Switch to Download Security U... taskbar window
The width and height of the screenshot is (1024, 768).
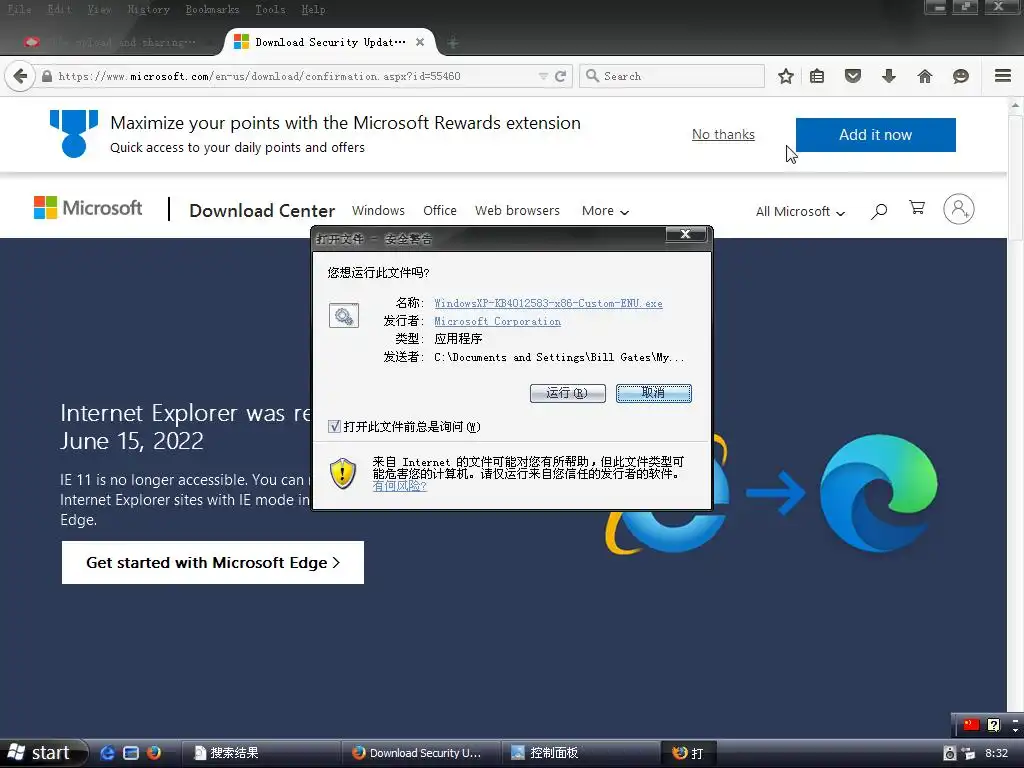tap(421, 753)
